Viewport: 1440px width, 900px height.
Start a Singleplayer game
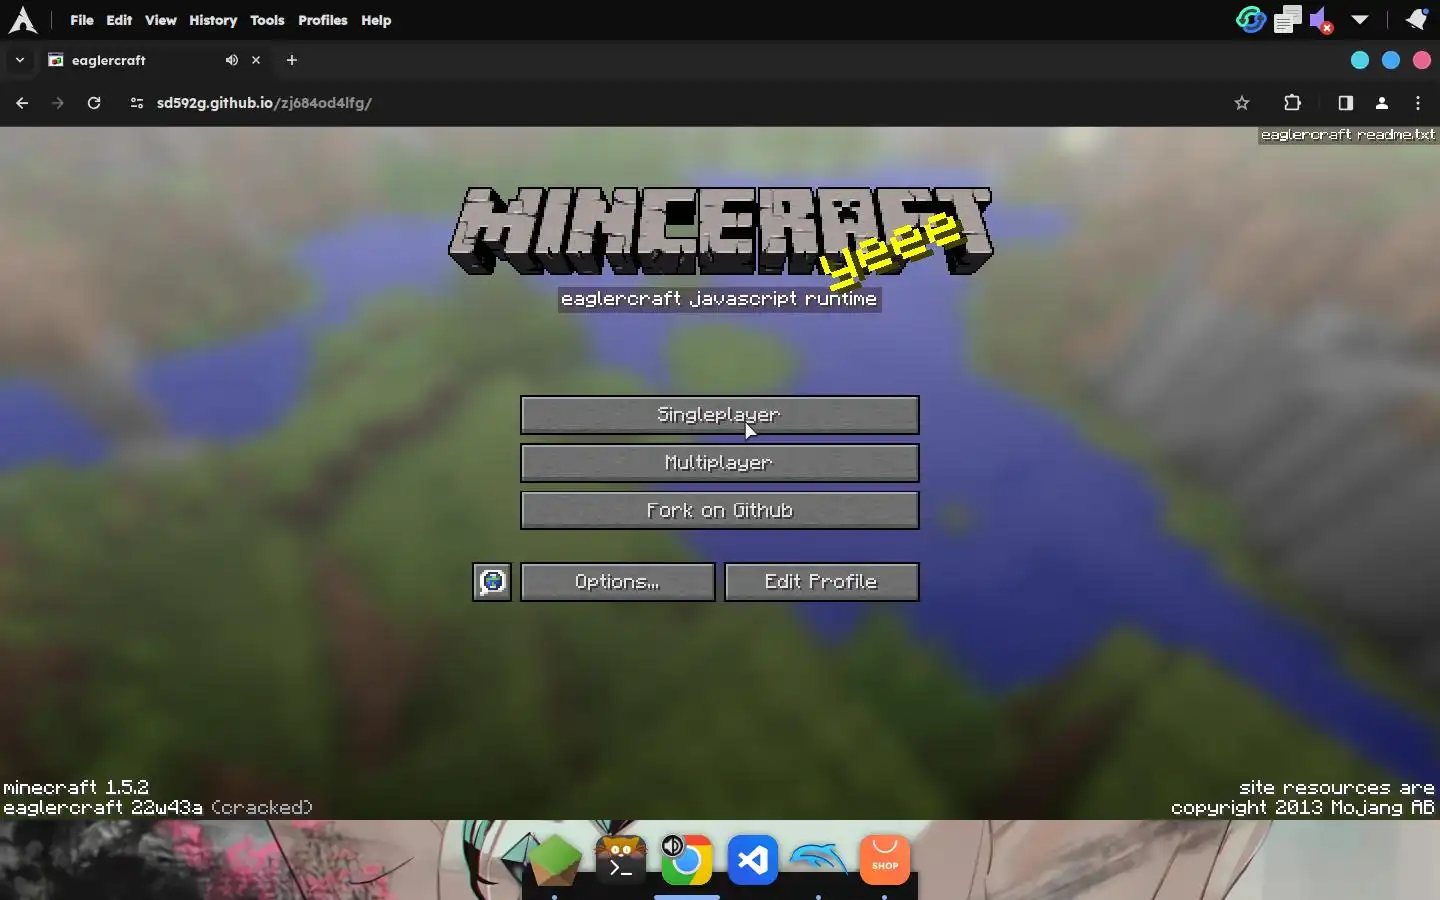click(x=720, y=415)
